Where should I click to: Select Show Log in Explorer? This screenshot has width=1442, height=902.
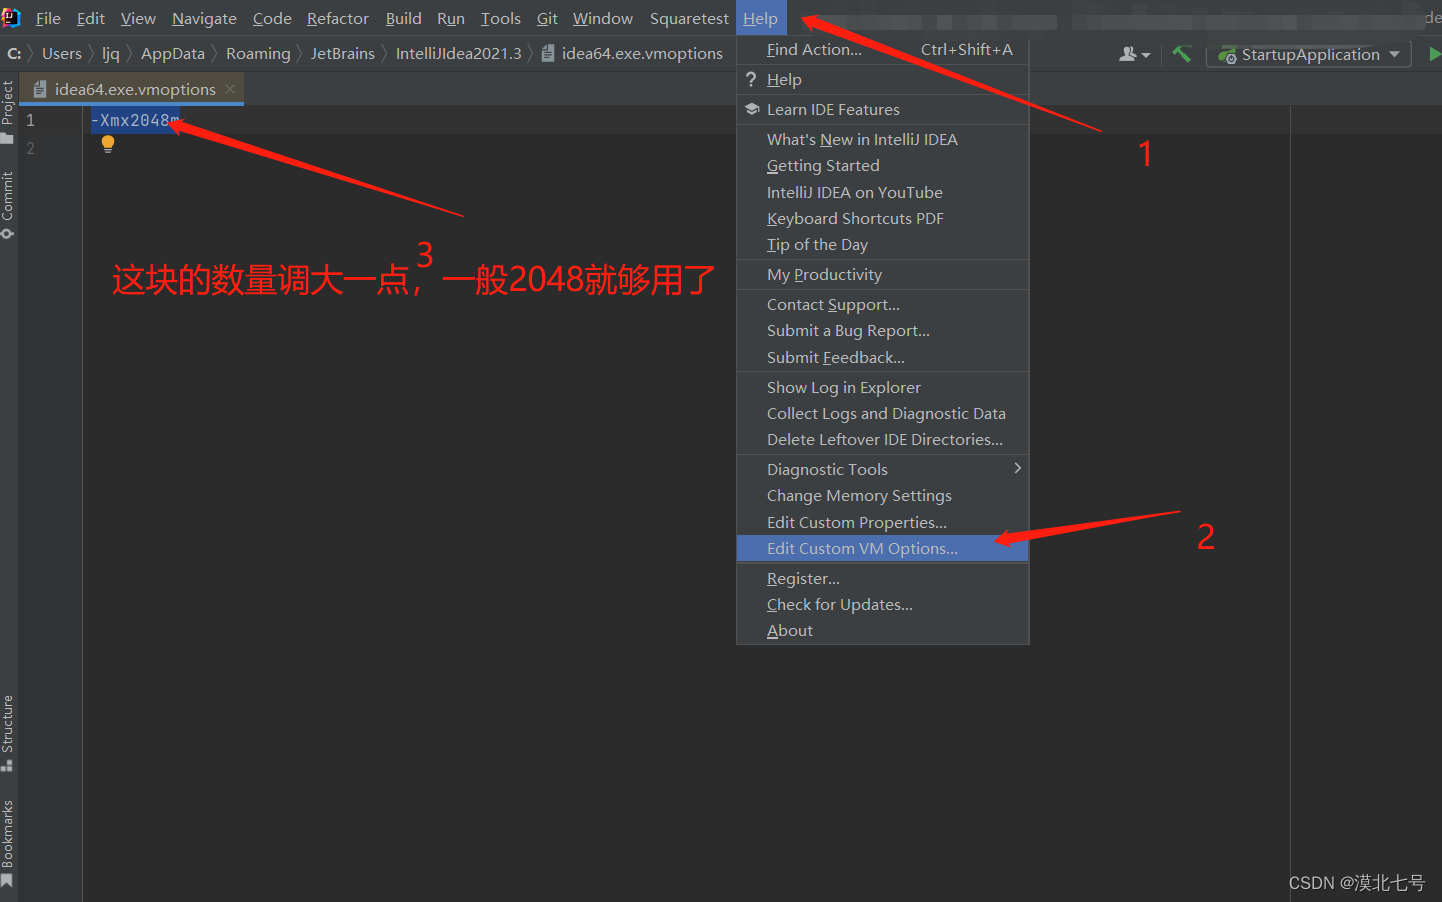(x=883, y=387)
